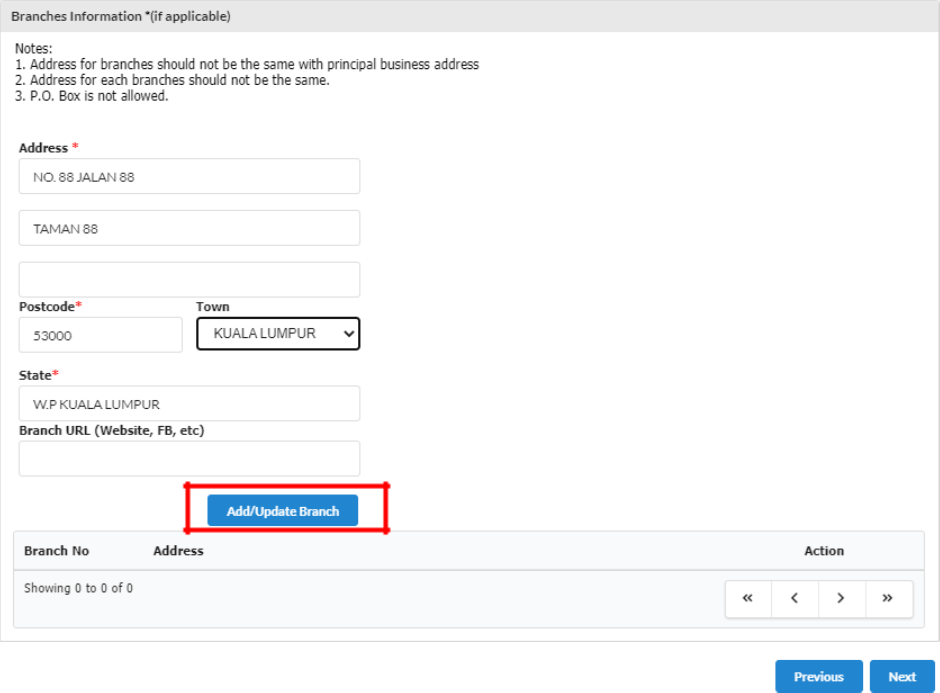
Task: Click the empty third address line field
Action: (189, 280)
